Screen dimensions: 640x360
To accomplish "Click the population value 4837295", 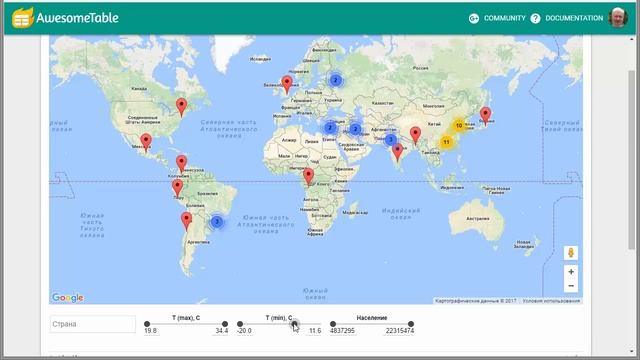I will click(342, 331).
